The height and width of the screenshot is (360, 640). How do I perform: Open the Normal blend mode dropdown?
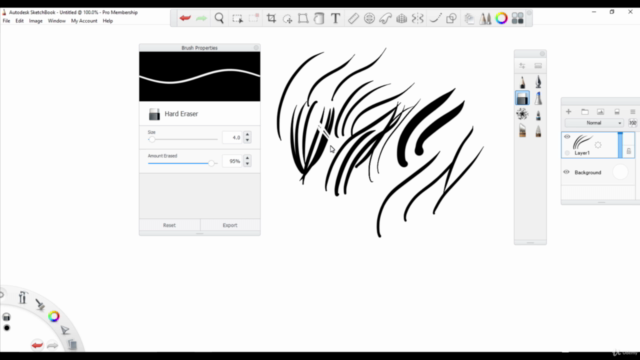pos(594,123)
